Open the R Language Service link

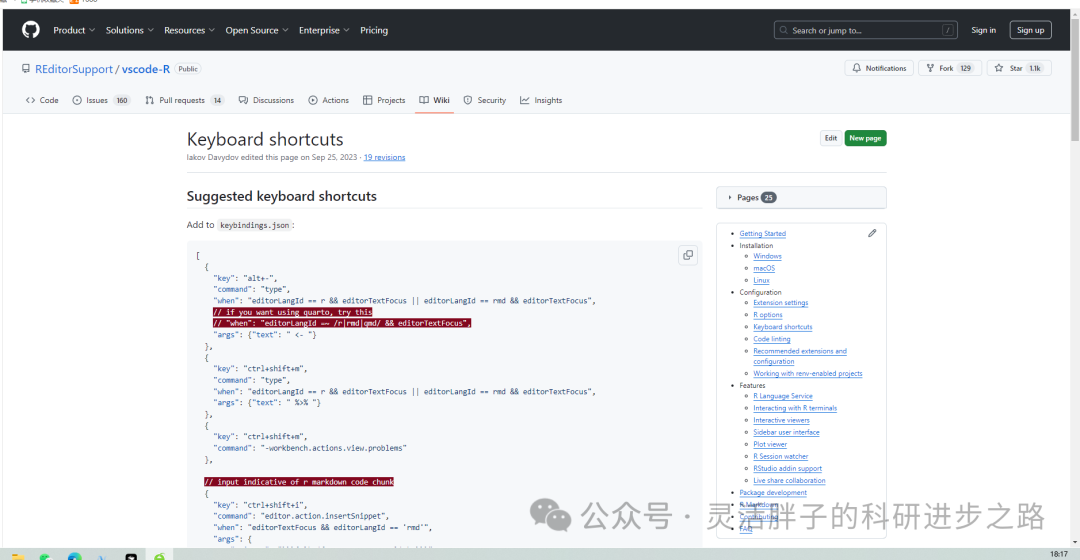point(782,396)
